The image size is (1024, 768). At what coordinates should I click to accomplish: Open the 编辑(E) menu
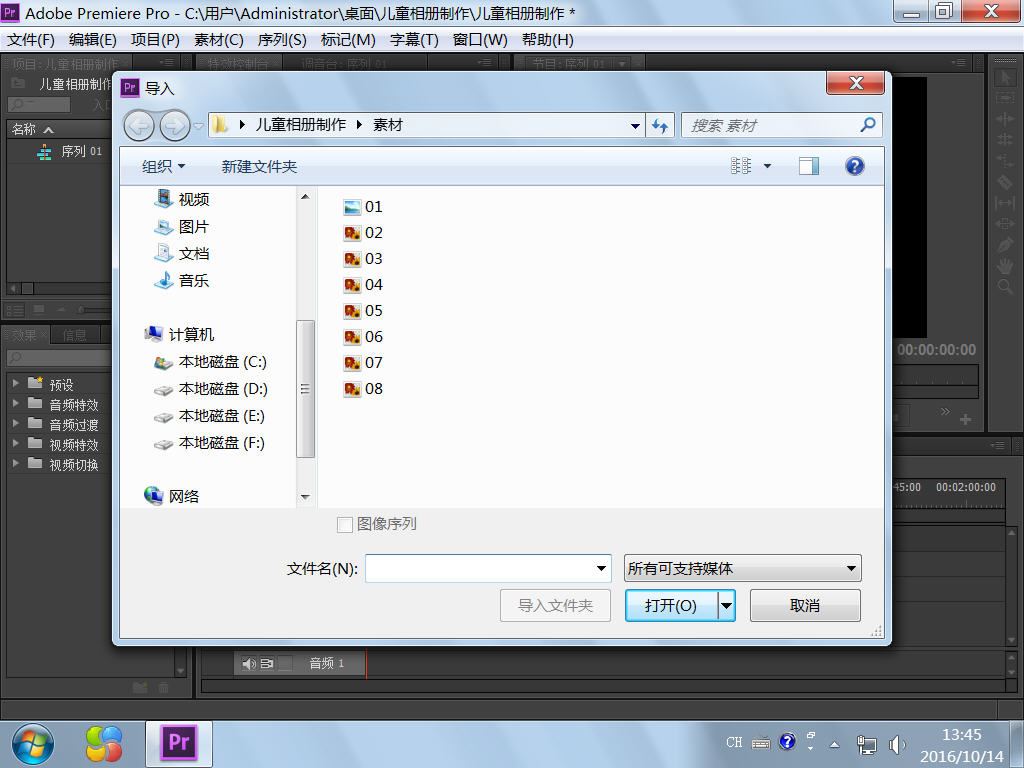(93, 40)
